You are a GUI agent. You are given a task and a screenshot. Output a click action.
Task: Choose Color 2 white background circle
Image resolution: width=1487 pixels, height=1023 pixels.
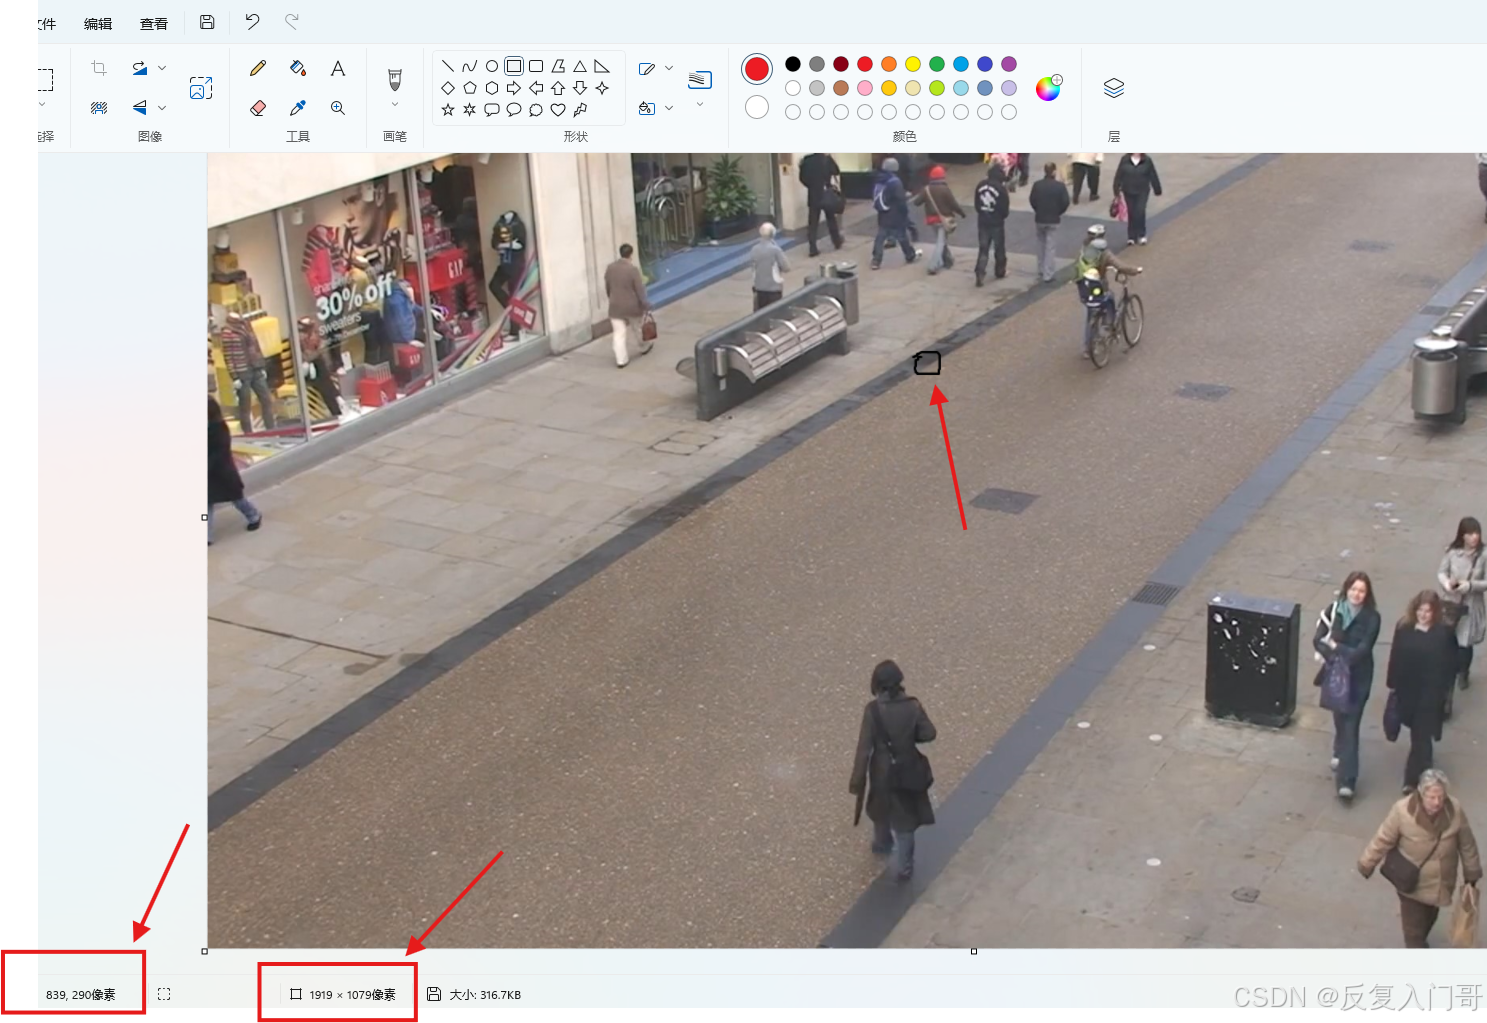[757, 107]
